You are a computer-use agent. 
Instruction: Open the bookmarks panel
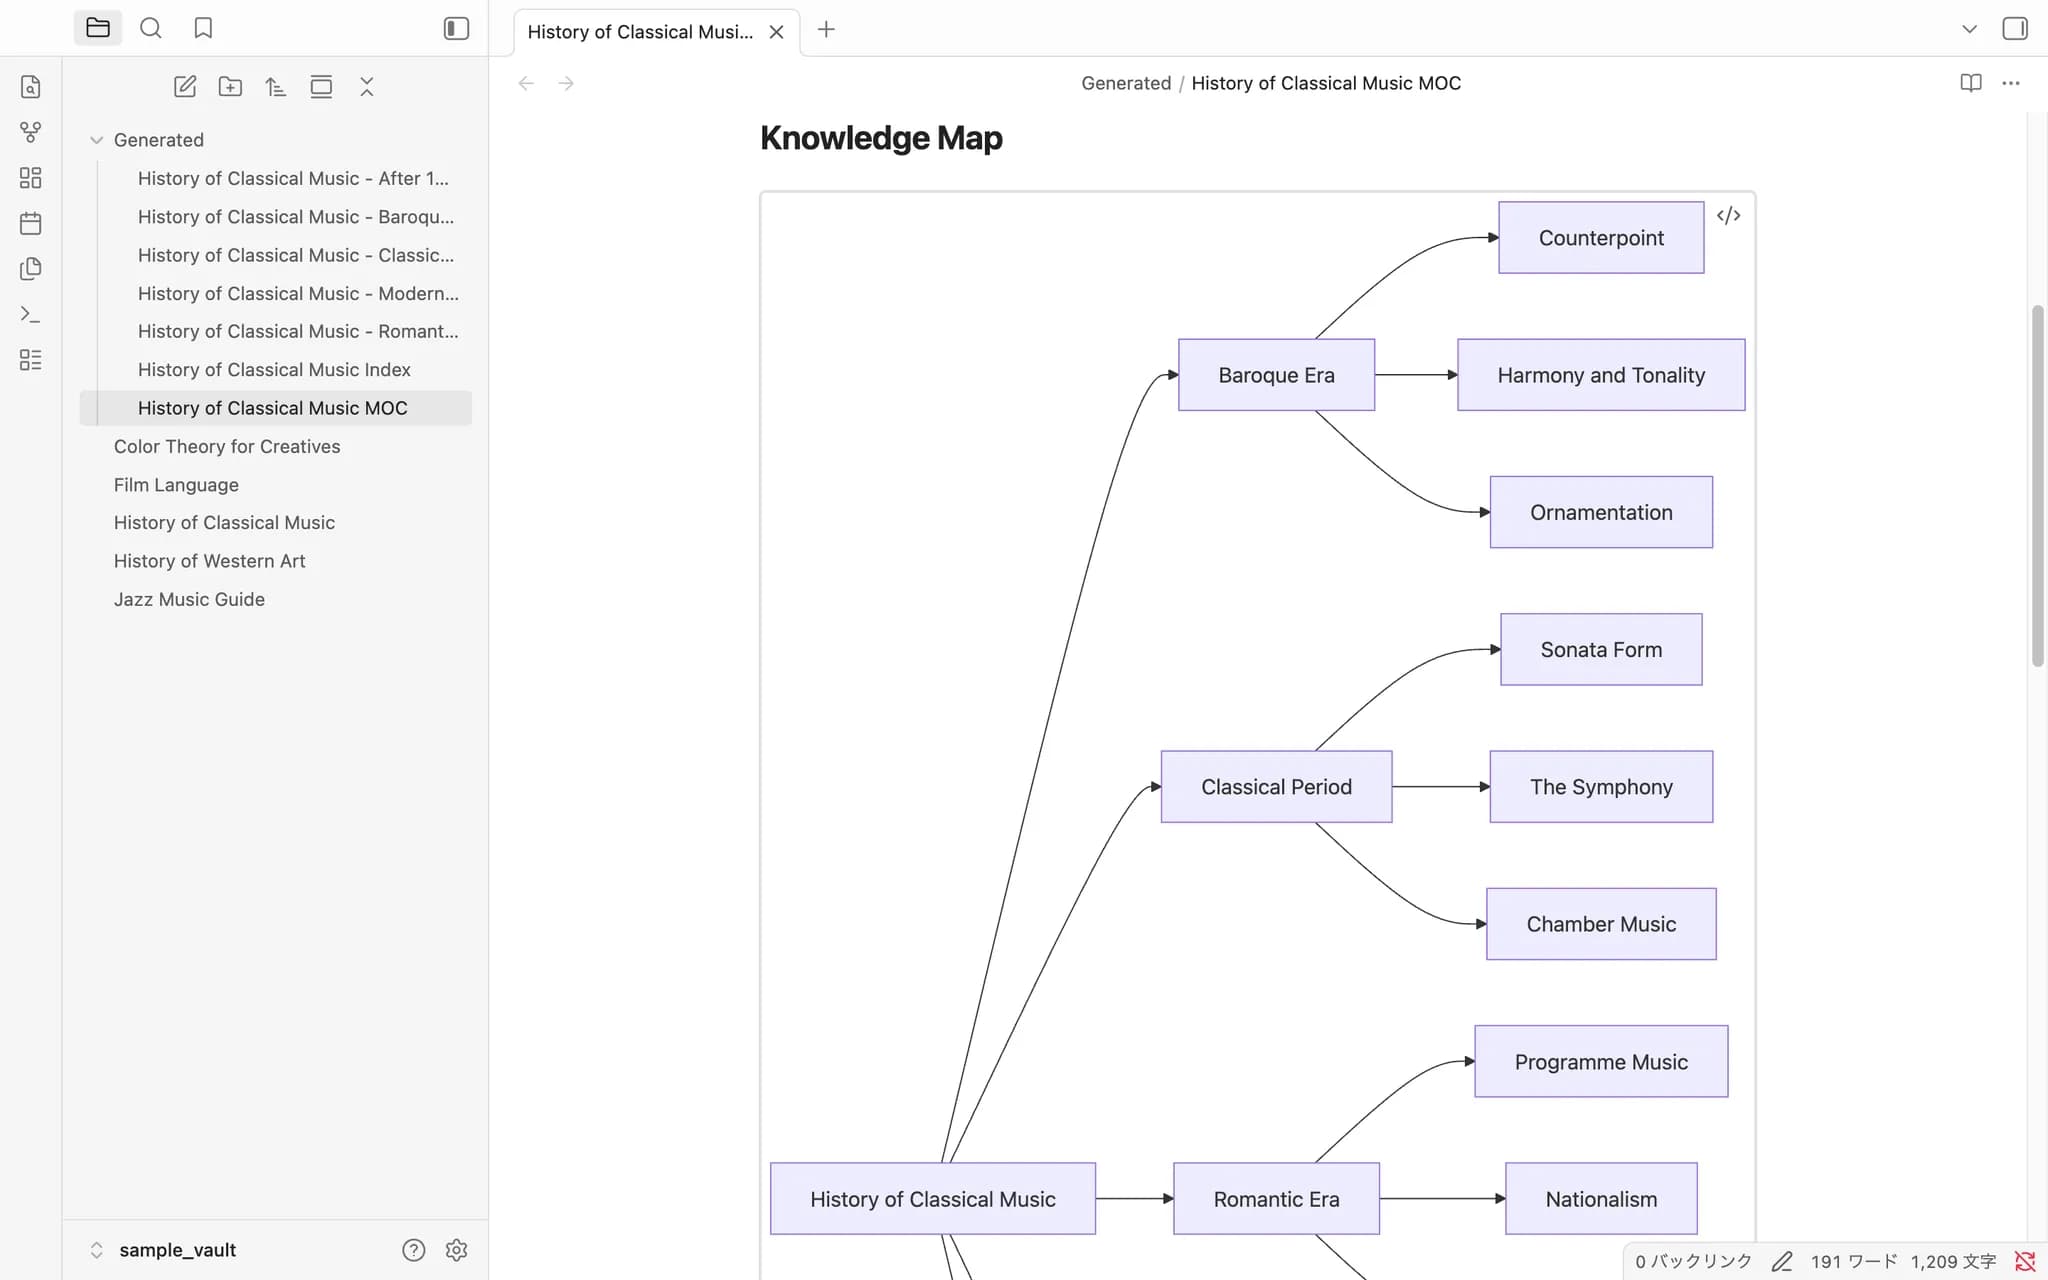tap(203, 28)
